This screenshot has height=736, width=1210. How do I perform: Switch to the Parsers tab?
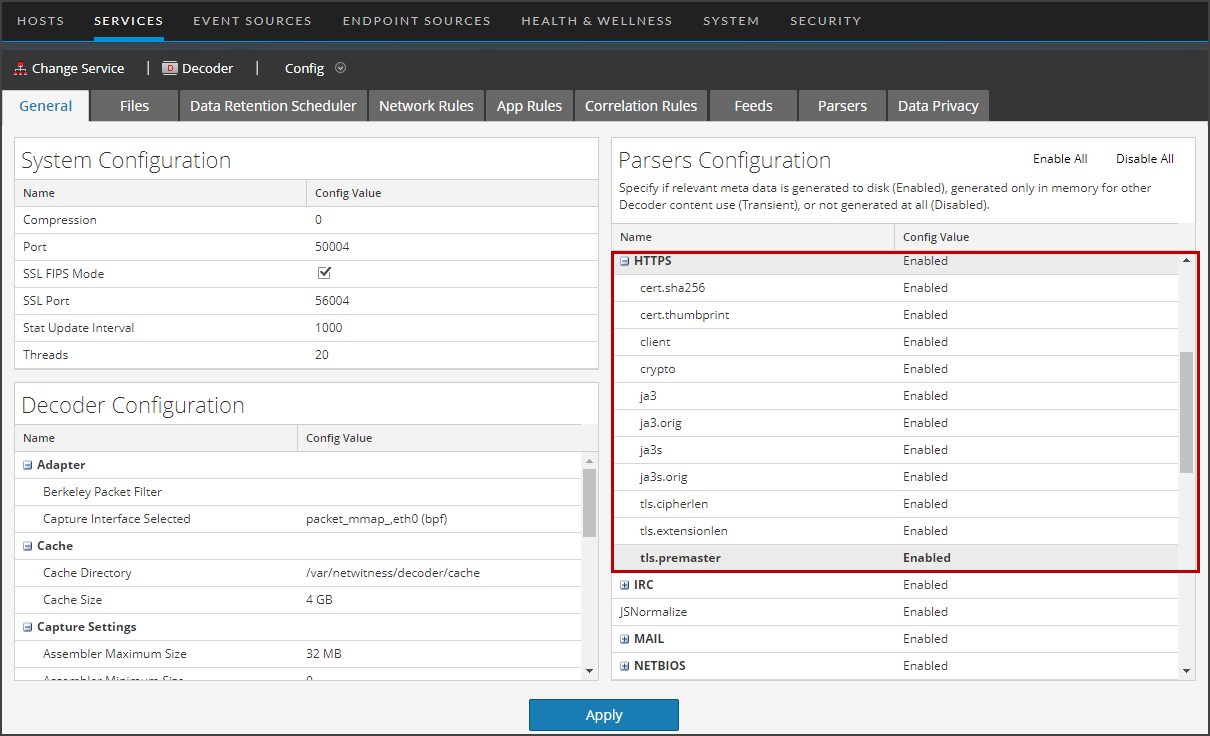pyautogui.click(x=841, y=105)
